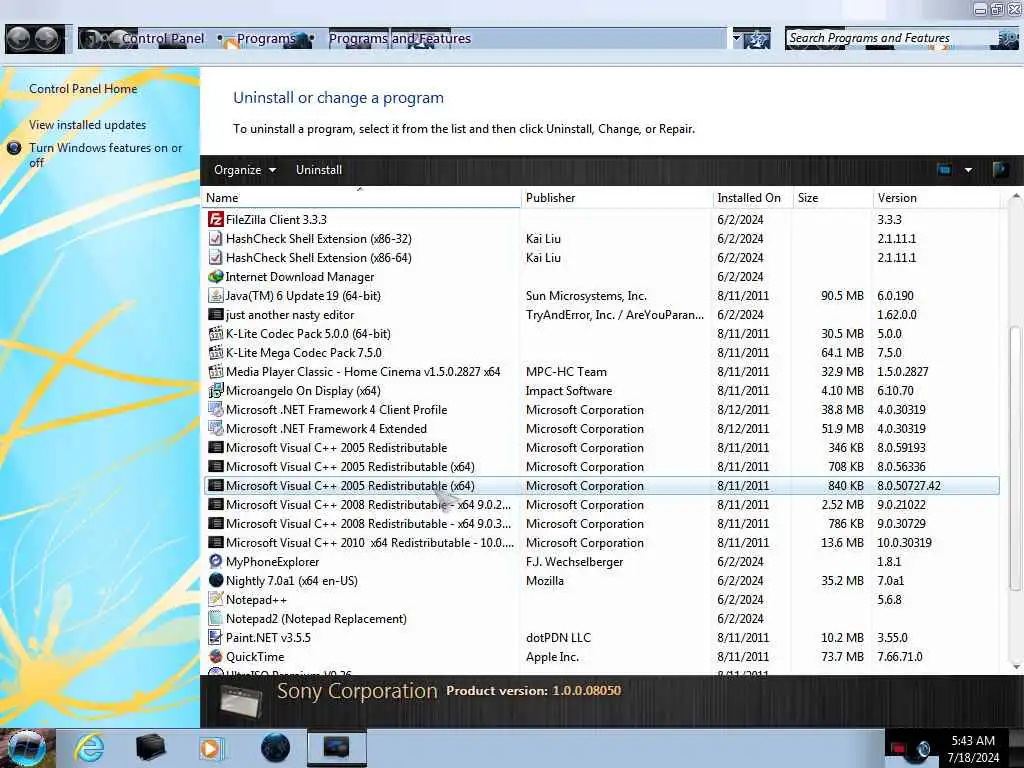The height and width of the screenshot is (768, 1024).
Task: Click the Mozilla publisher cell
Action: click(545, 580)
